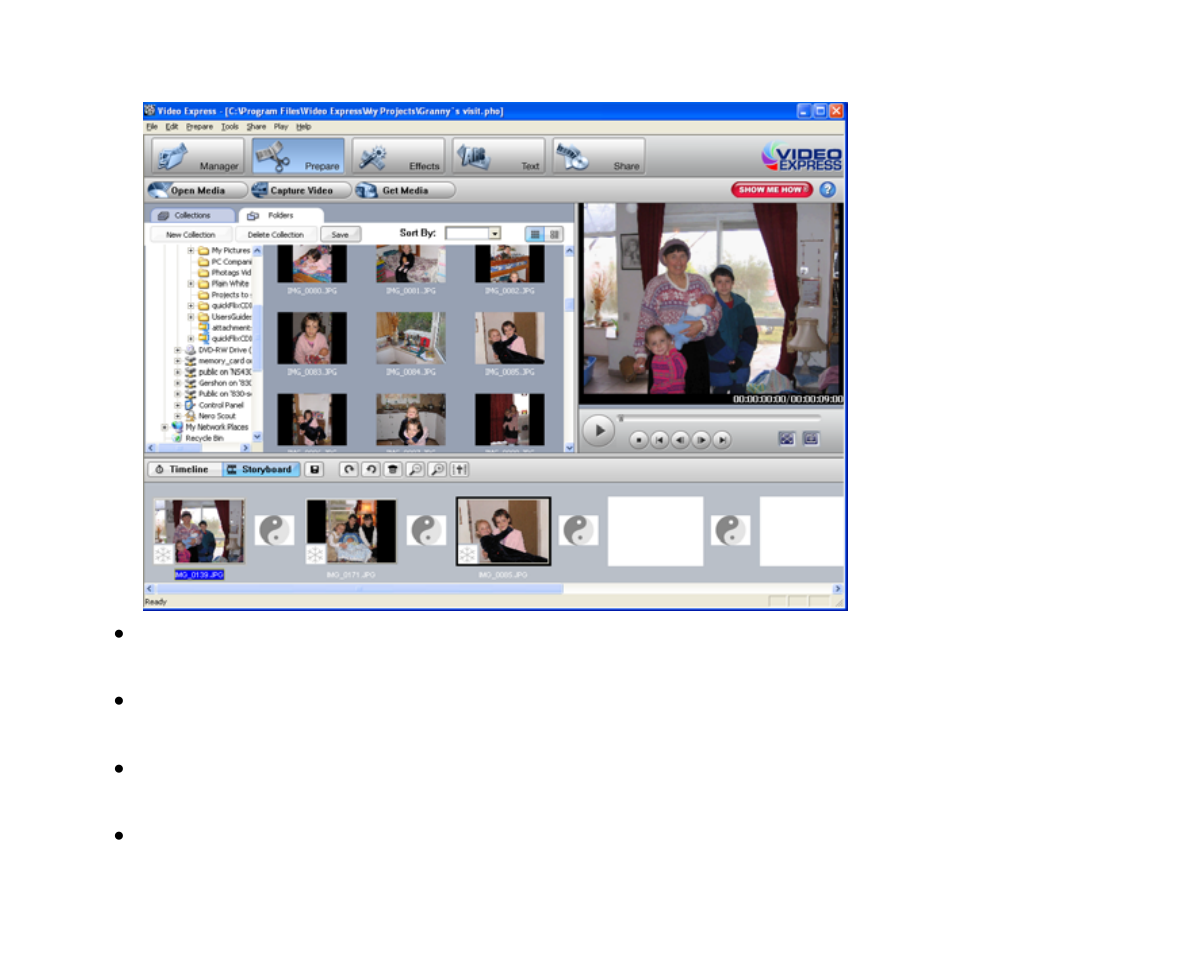This screenshot has width=1193, height=954.
Task: Click the redo arrow icon
Action: coord(348,469)
